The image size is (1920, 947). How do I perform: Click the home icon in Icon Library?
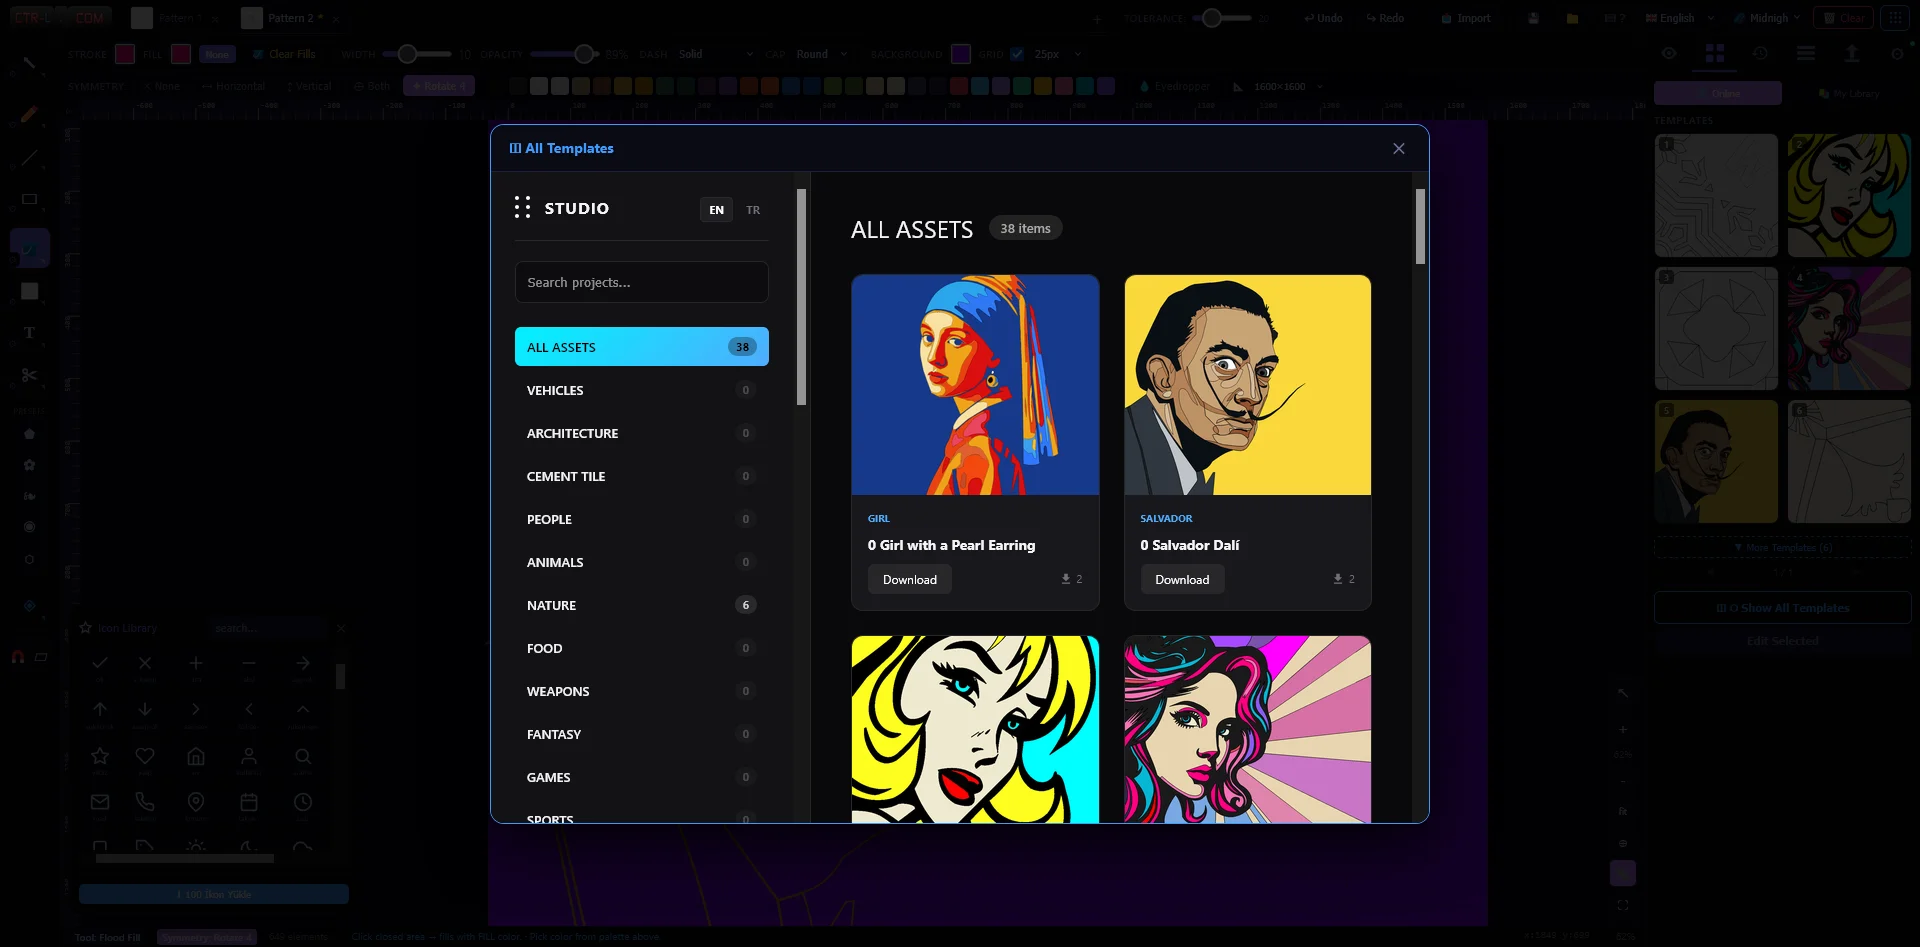(x=196, y=756)
